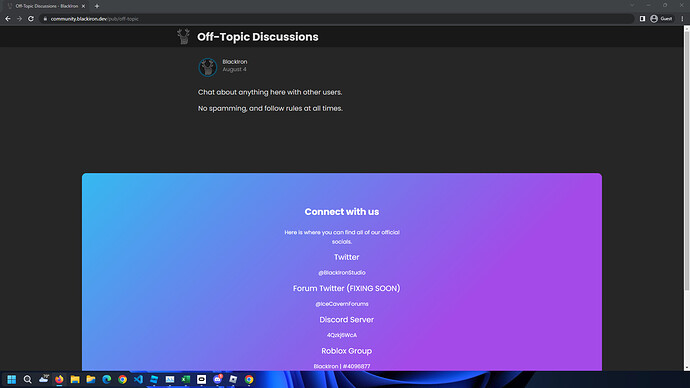Click the August 4 post date
This screenshot has height=388, width=690.
point(234,70)
